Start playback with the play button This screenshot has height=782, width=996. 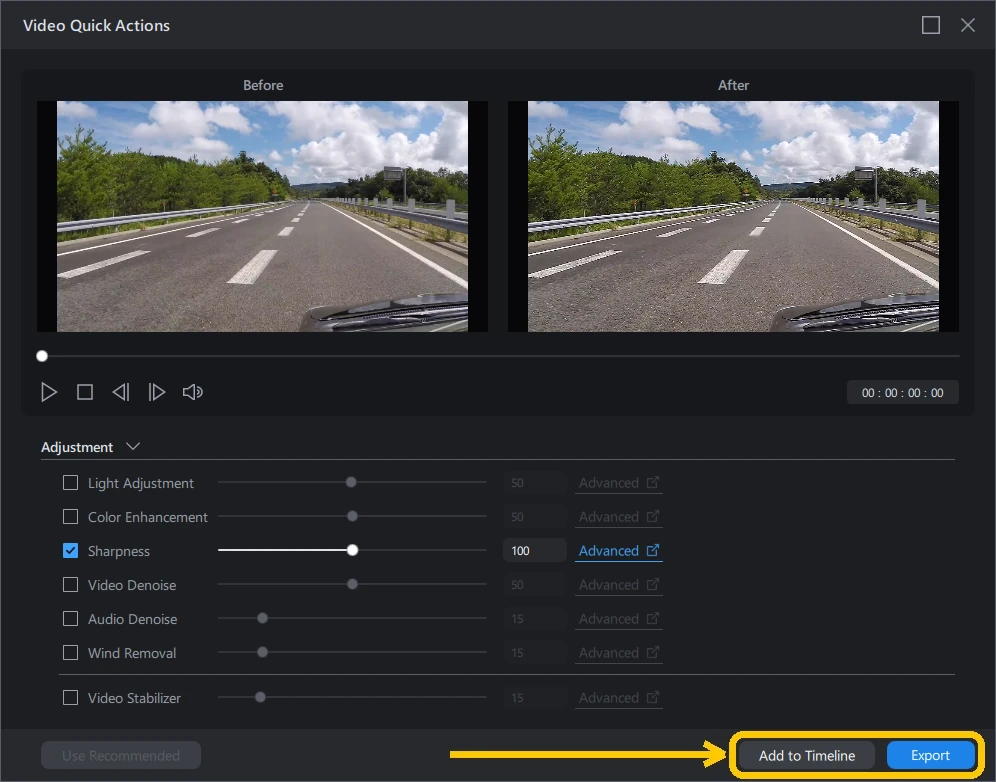pyautogui.click(x=49, y=393)
